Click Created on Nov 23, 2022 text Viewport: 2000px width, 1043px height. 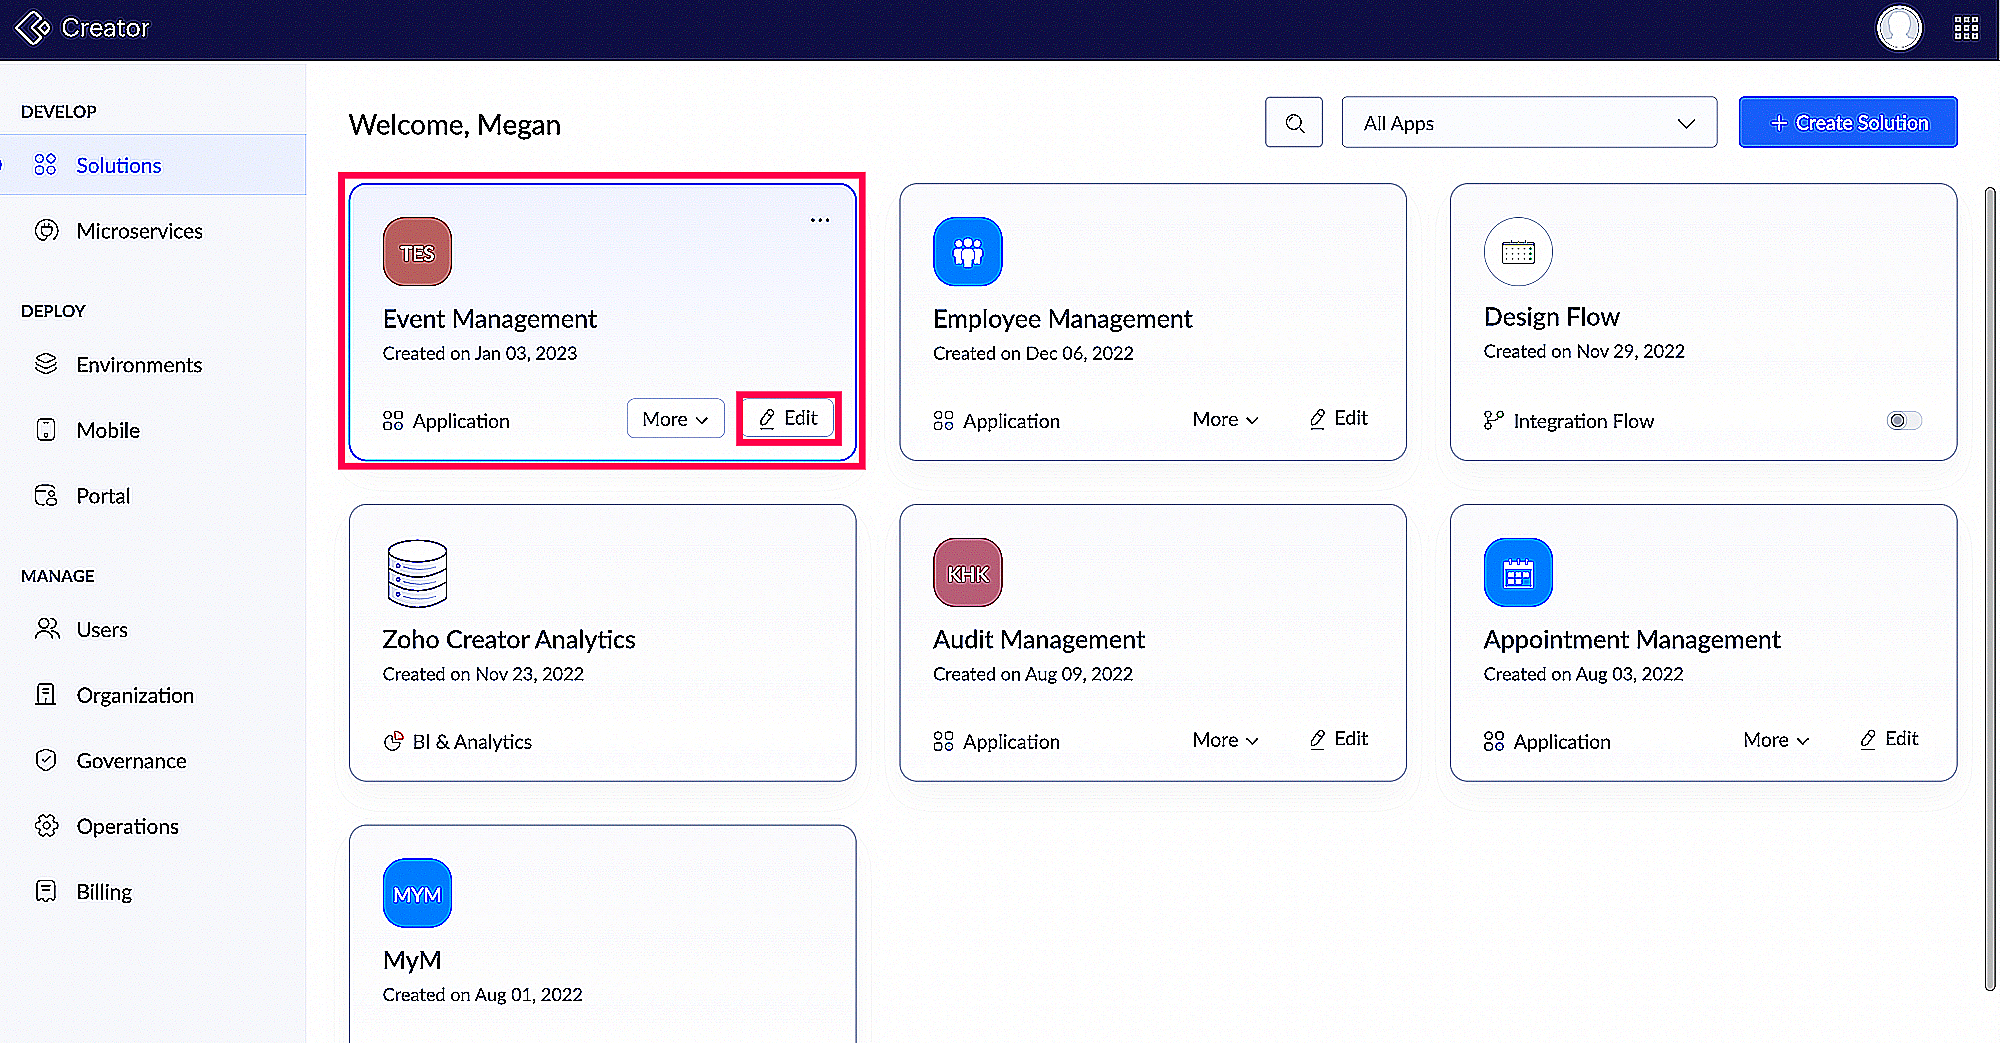(483, 674)
